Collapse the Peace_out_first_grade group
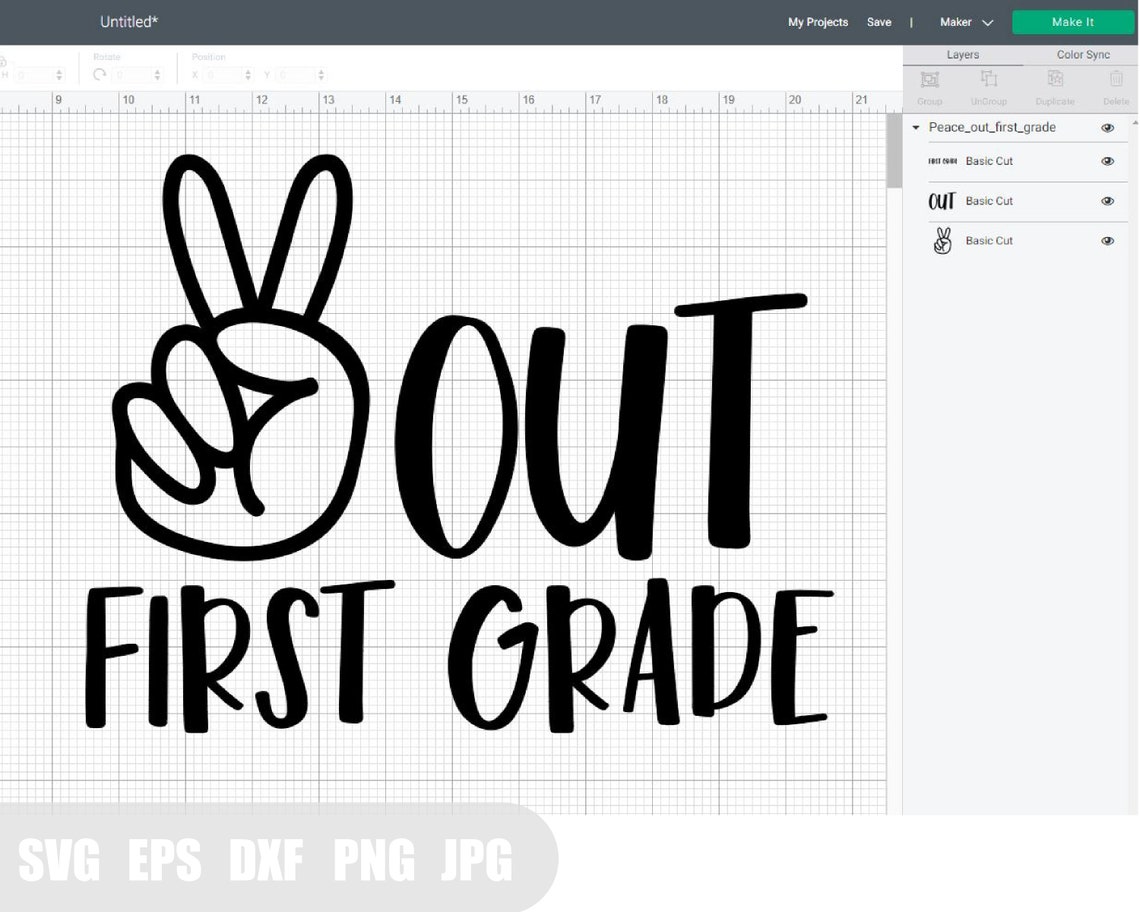This screenshot has height=912, width=1140. (915, 128)
